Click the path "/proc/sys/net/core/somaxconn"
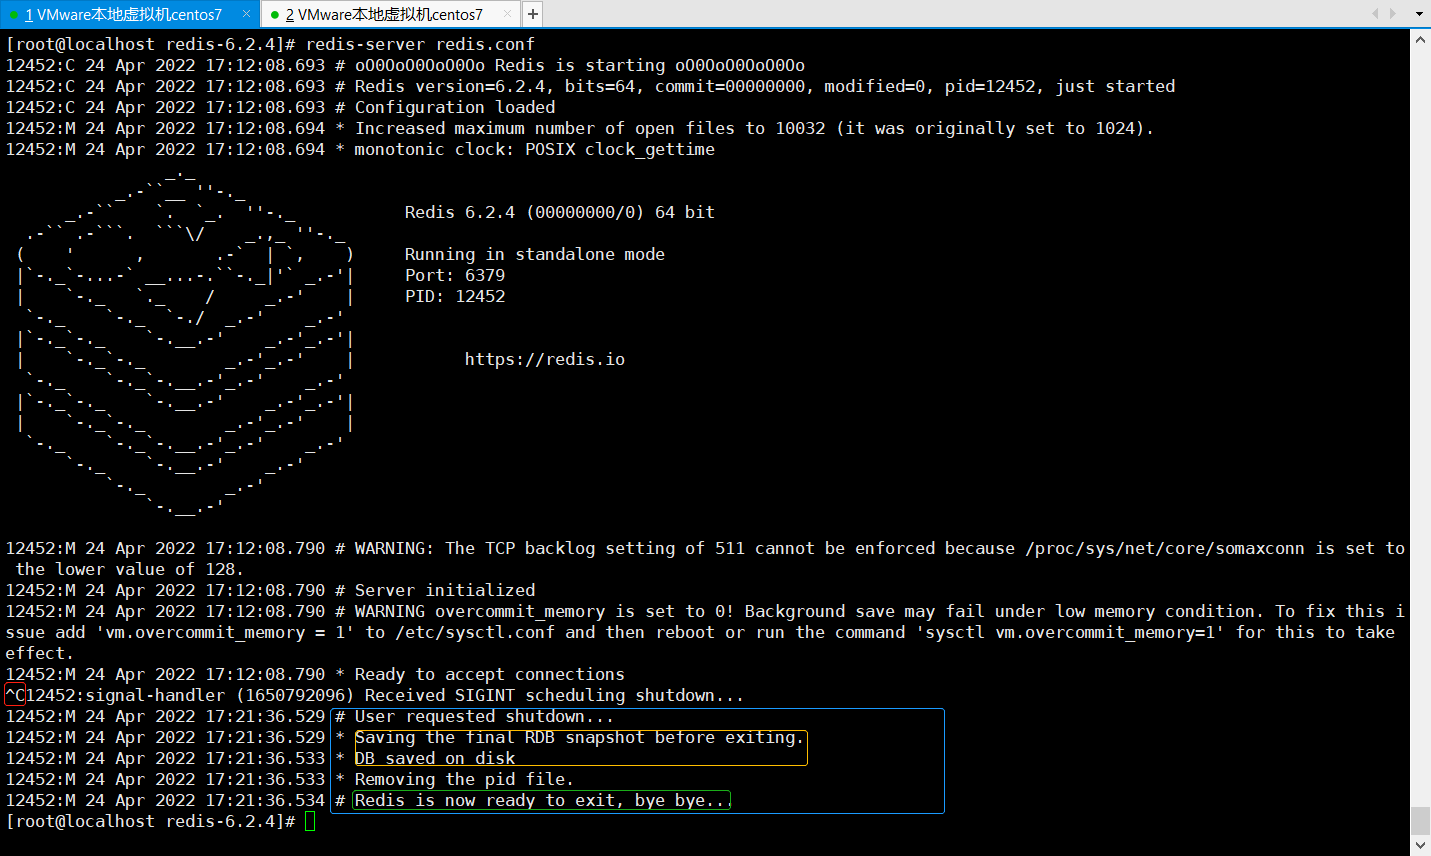 point(1165,549)
